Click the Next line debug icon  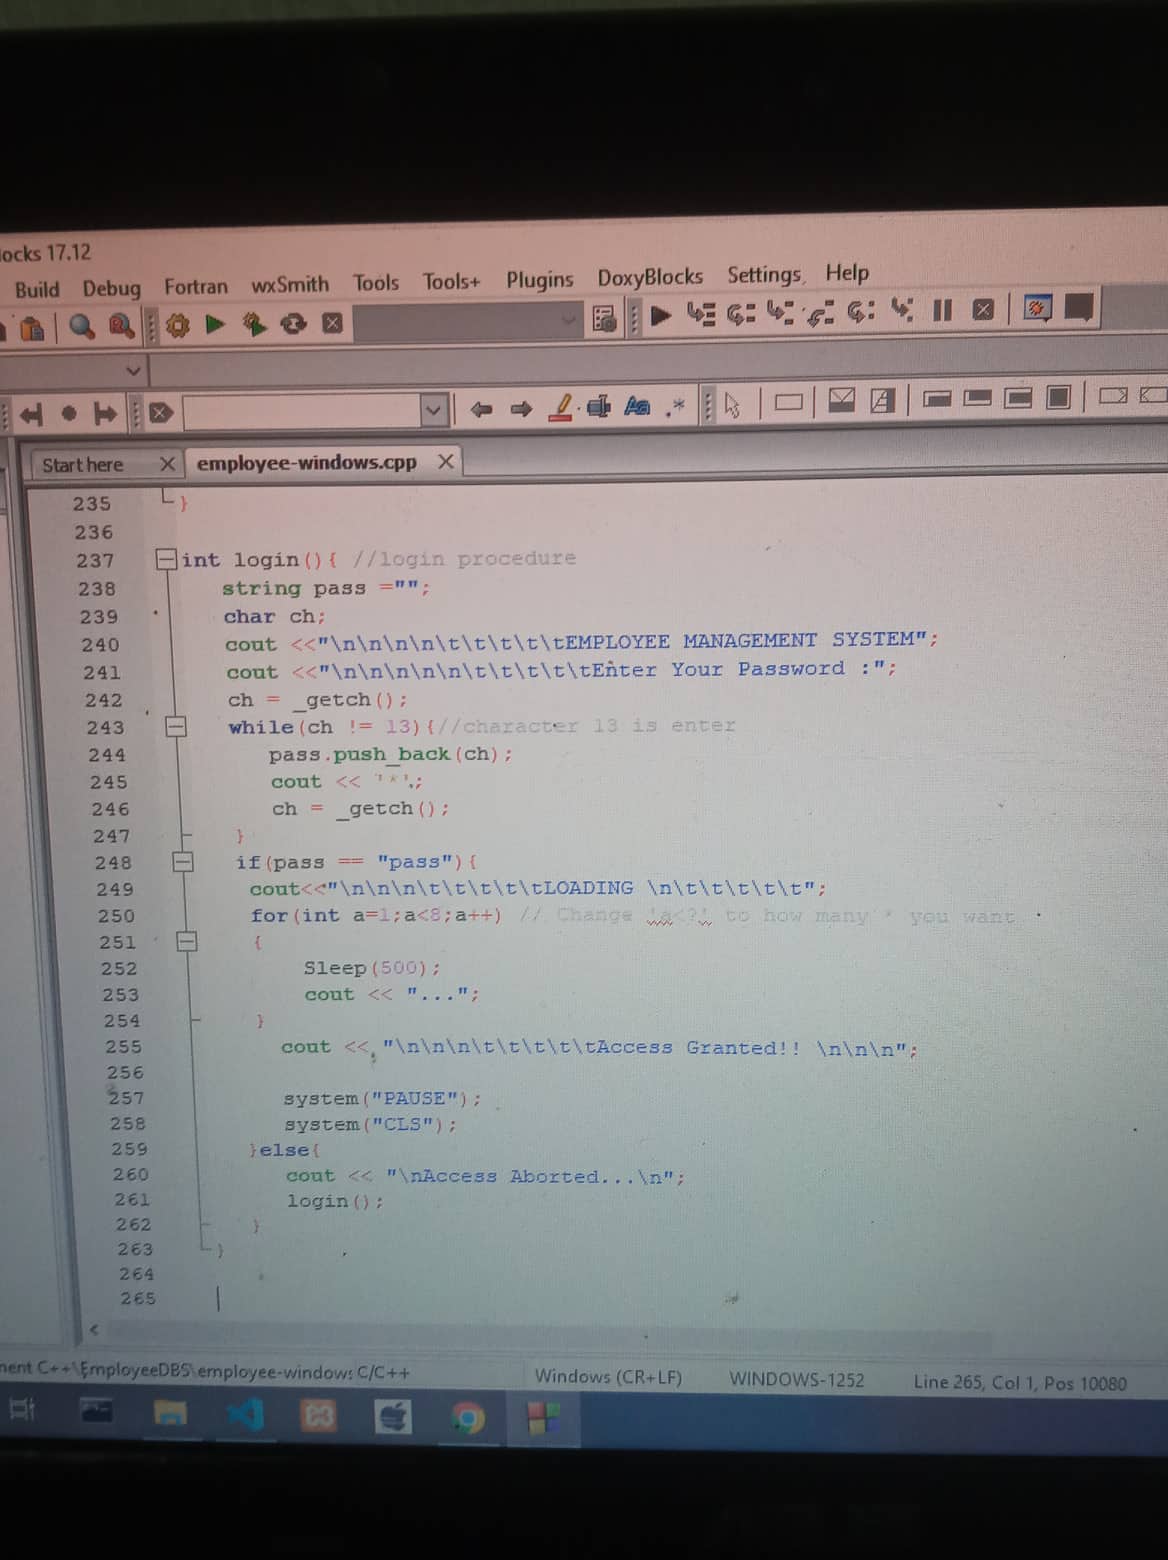tap(740, 314)
